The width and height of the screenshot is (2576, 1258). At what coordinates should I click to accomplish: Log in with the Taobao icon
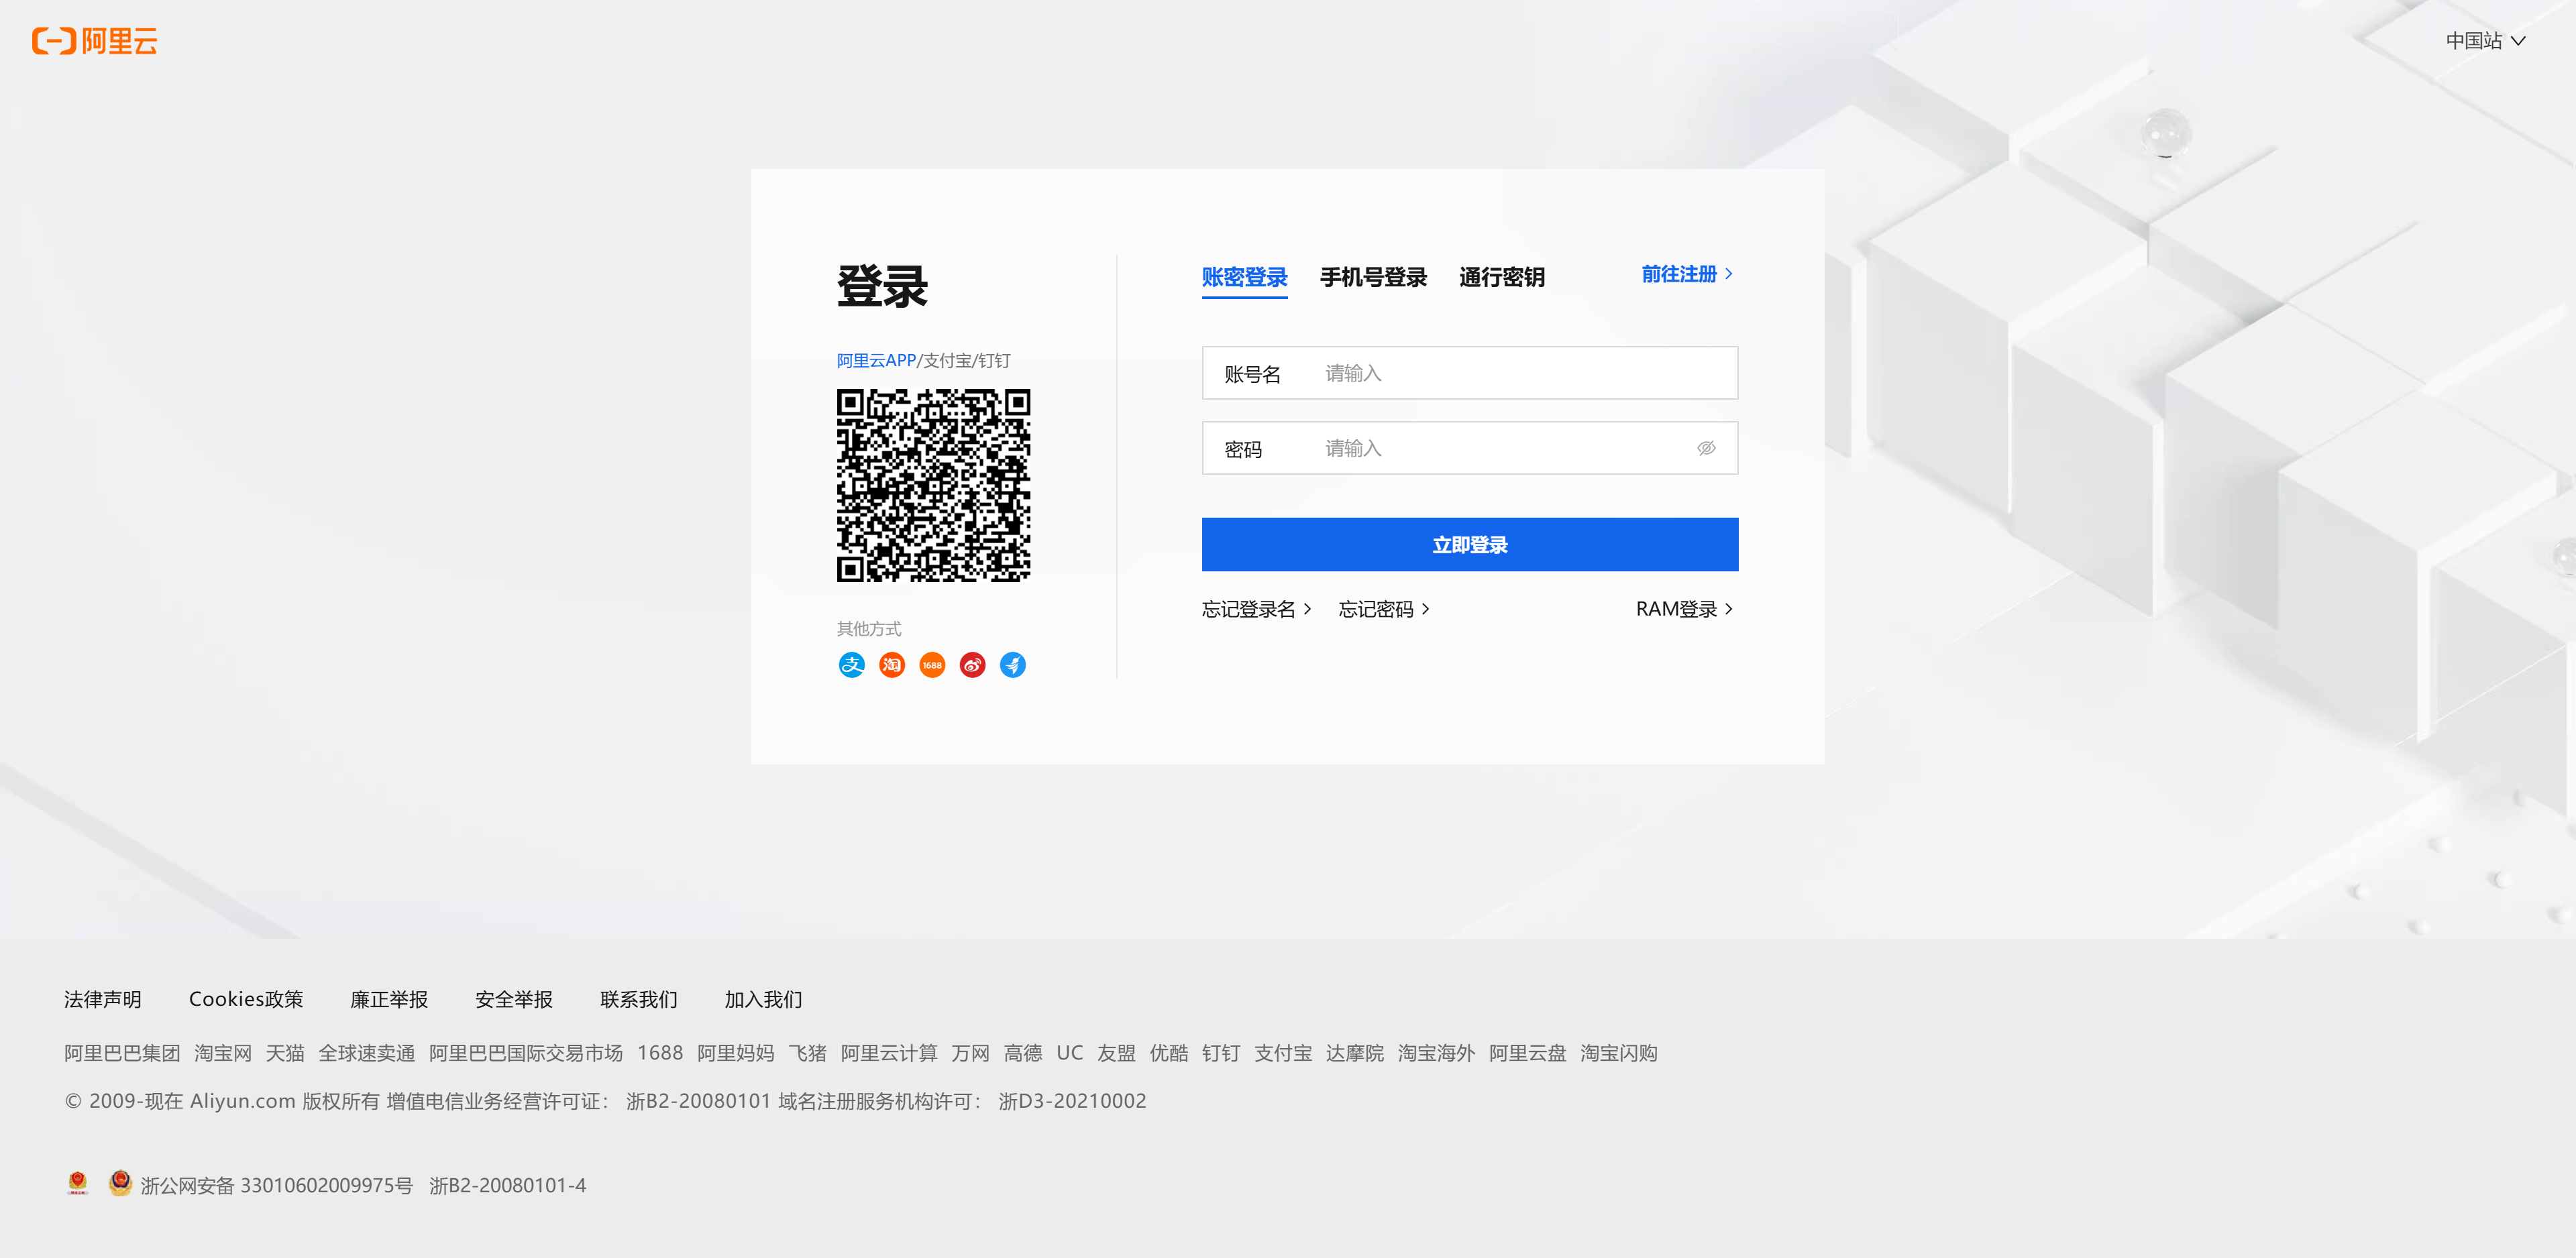point(891,665)
